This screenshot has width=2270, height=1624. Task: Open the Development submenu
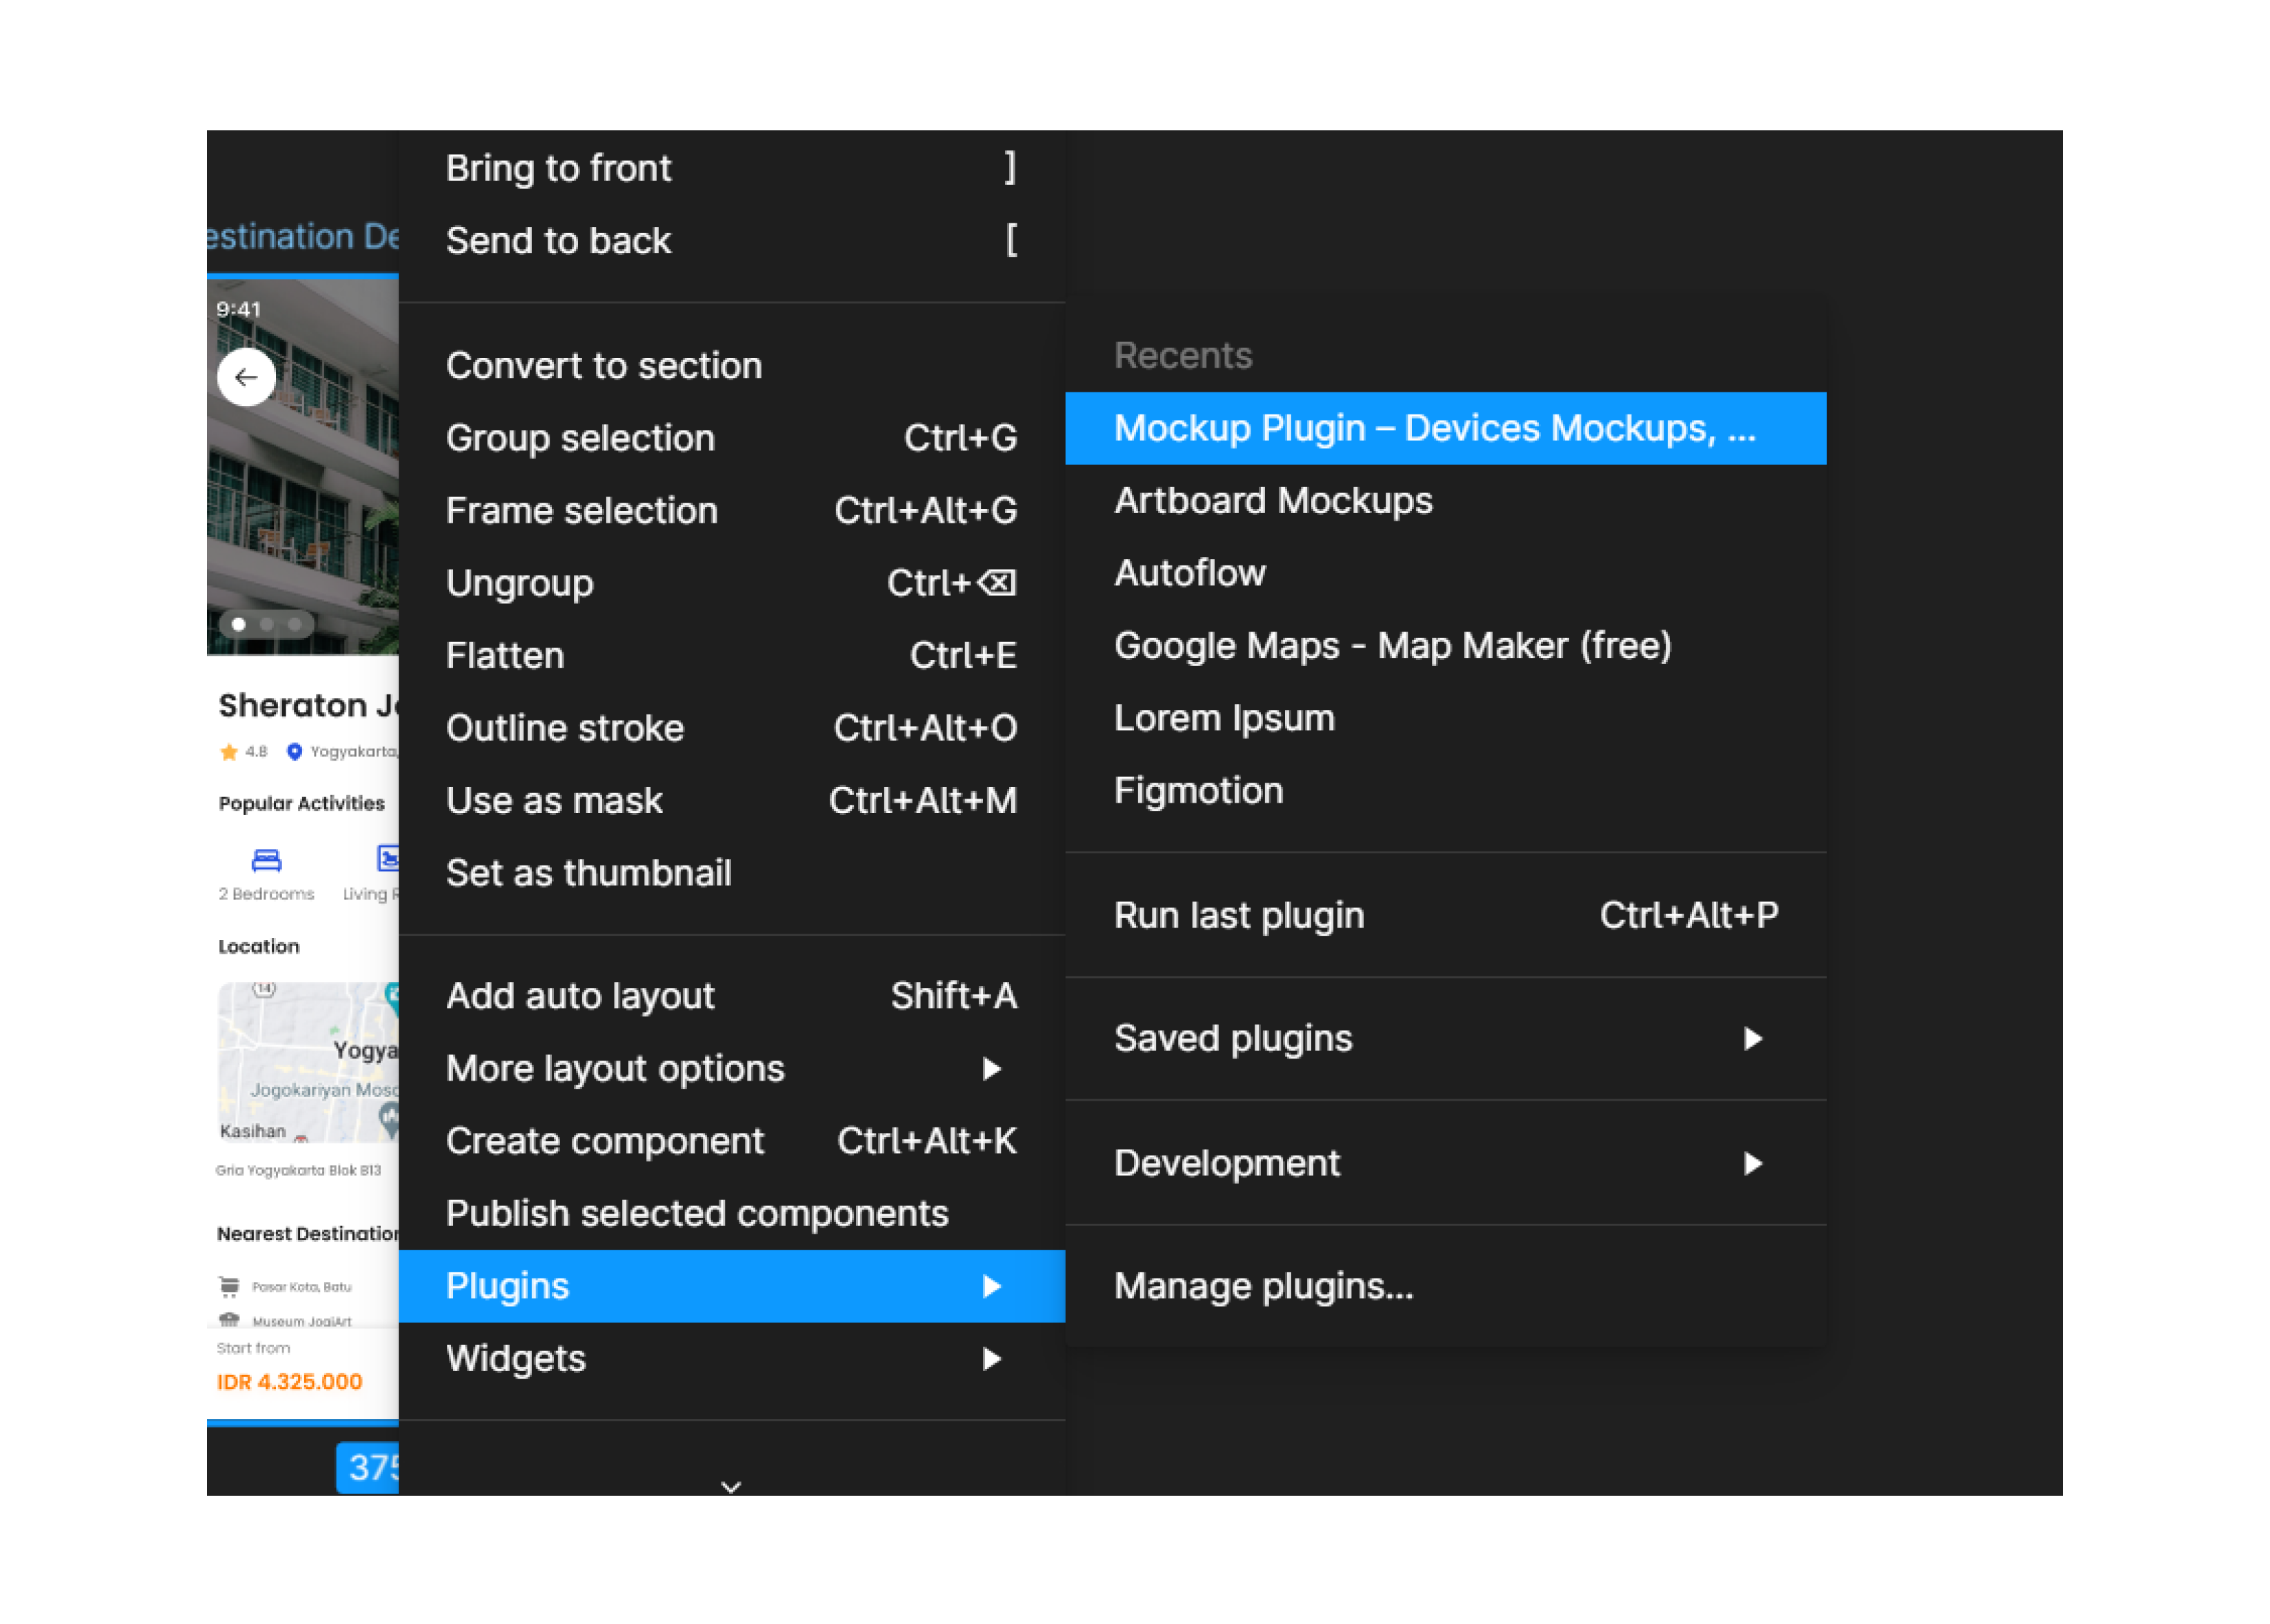point(1445,1163)
